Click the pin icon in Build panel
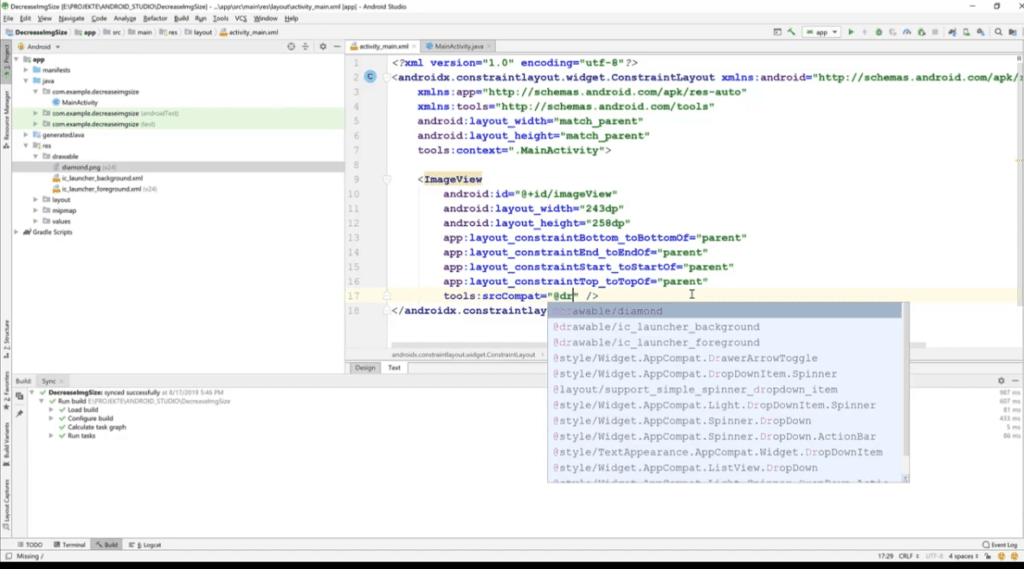Screen dimensions: 1024x569 [20, 414]
